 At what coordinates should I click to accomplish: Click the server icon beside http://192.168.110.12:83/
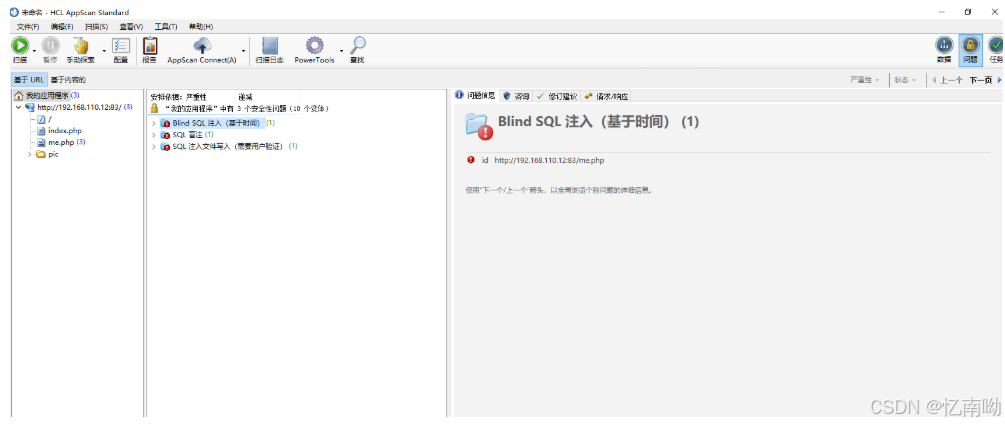(29, 107)
